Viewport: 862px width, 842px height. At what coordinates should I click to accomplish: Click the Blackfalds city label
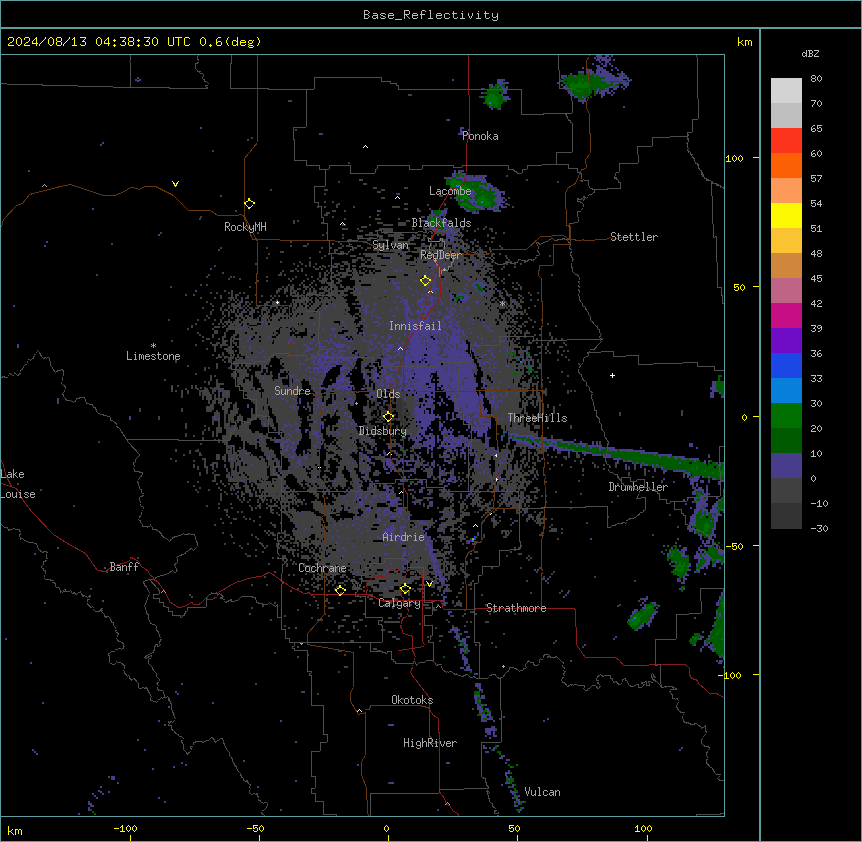coord(441,223)
